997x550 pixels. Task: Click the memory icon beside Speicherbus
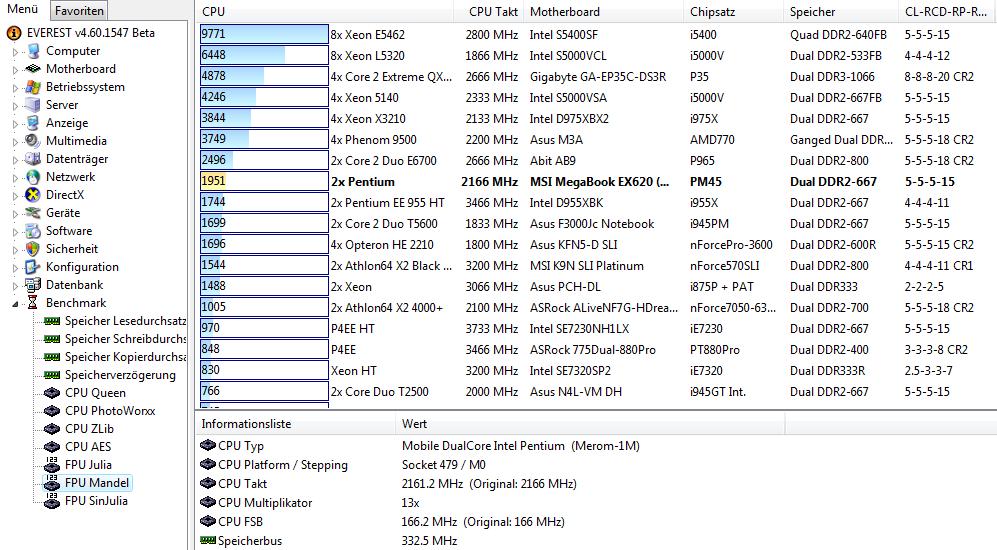tap(208, 541)
